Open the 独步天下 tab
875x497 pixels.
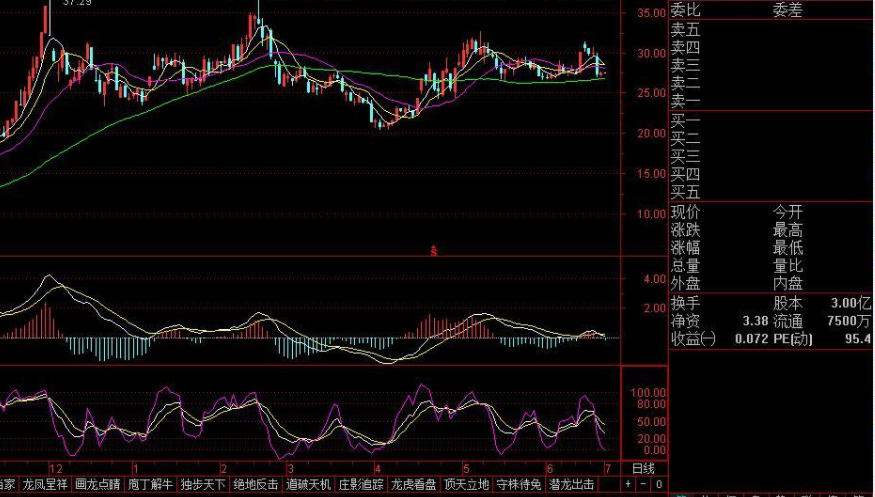(203, 485)
